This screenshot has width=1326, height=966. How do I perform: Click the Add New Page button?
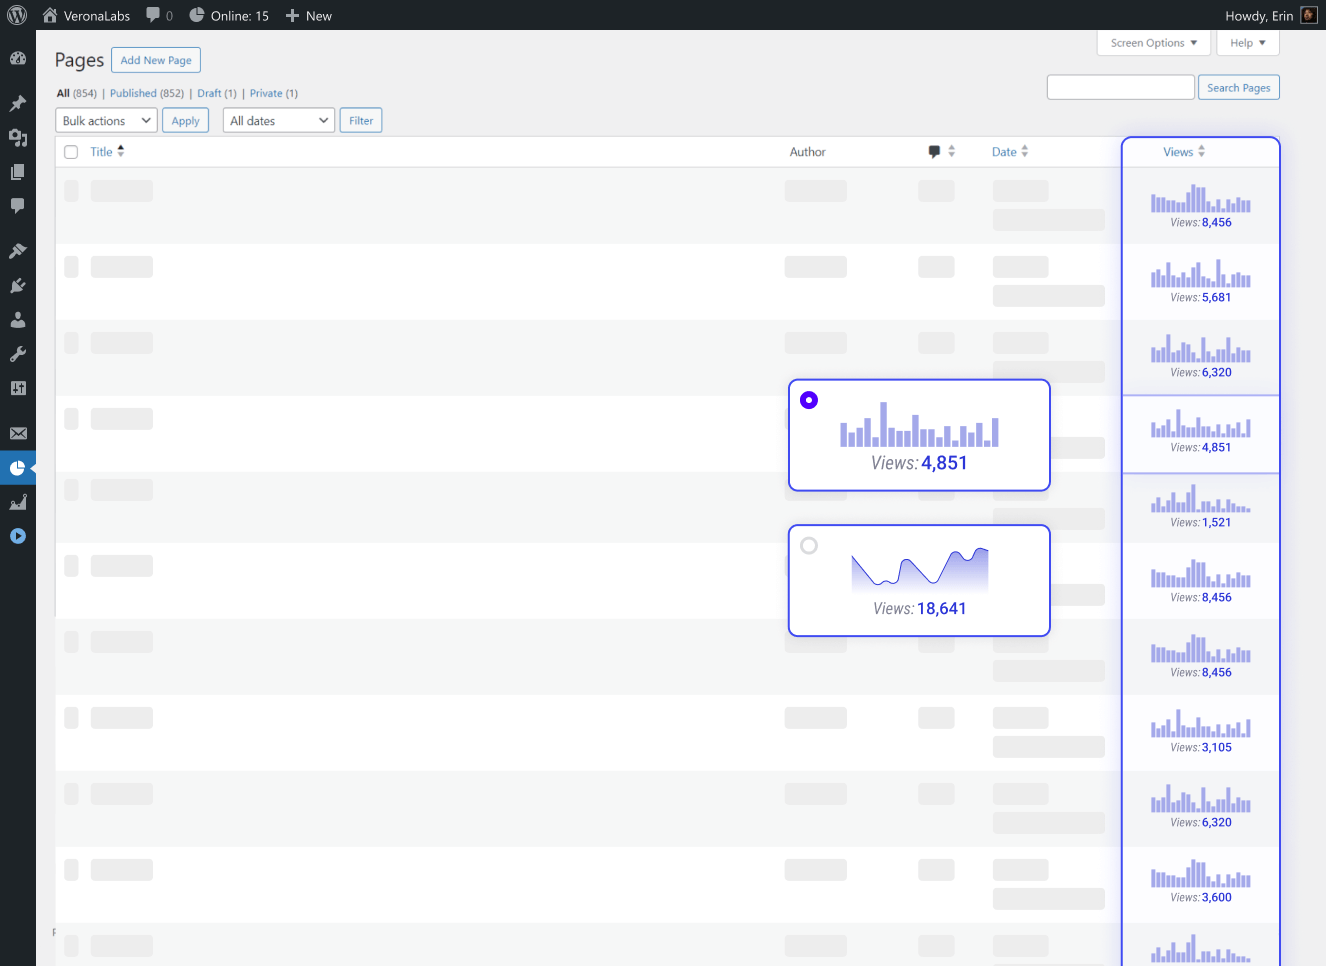156,60
